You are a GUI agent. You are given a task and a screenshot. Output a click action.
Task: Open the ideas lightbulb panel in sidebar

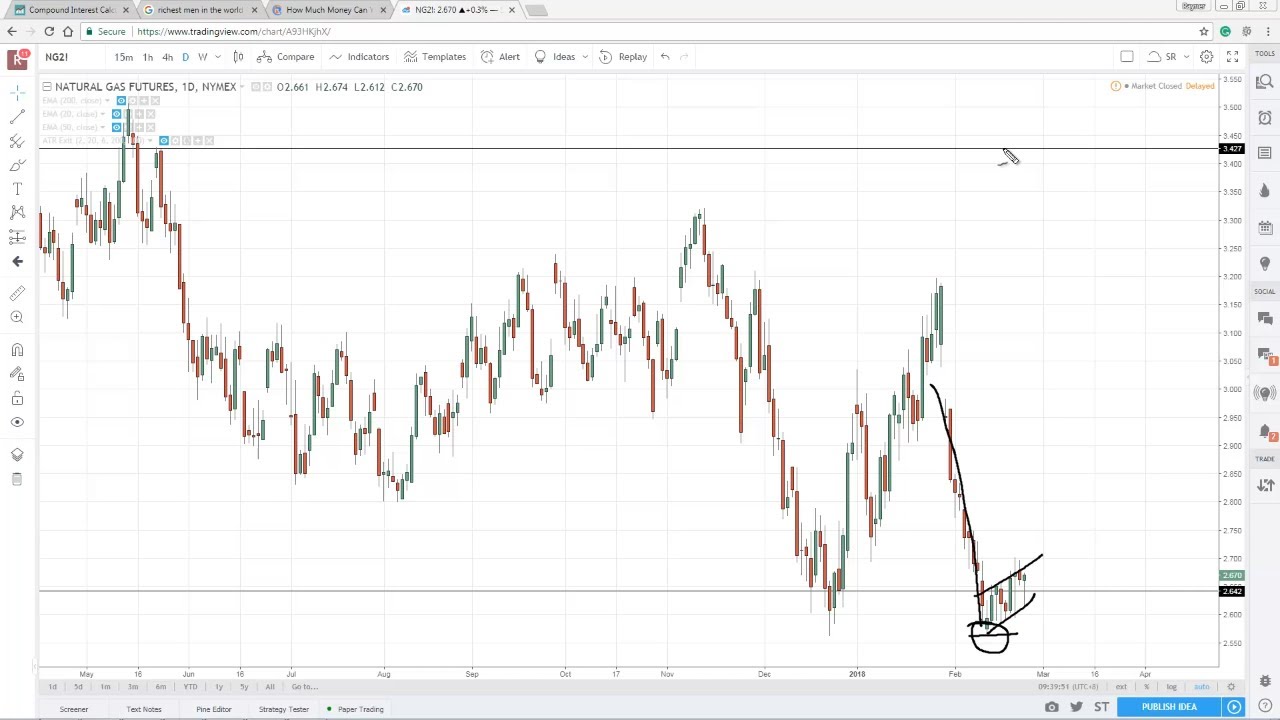point(1265,263)
